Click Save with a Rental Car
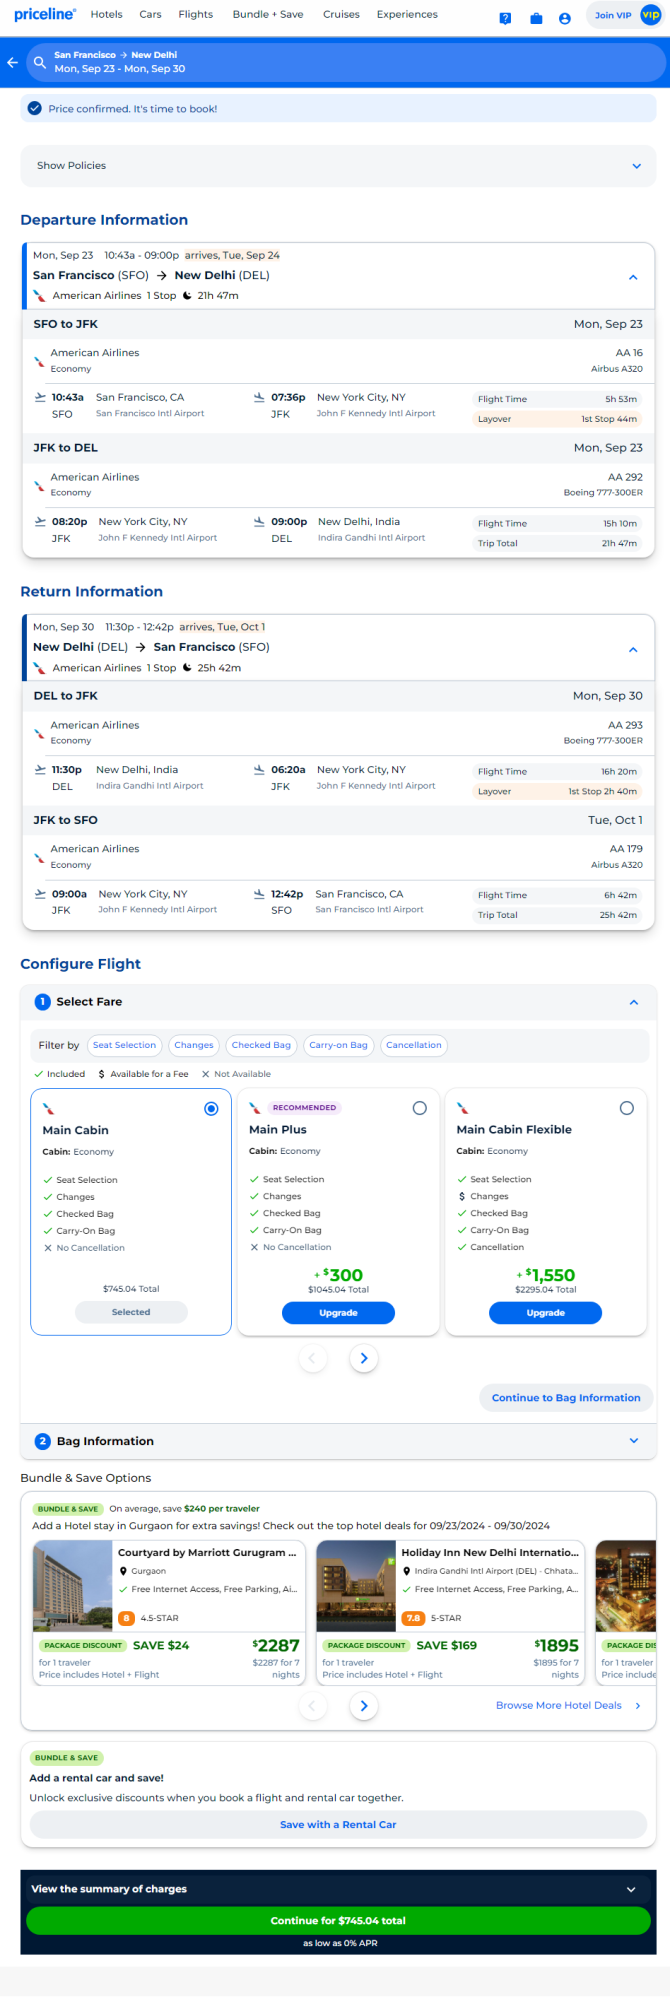Image resolution: width=670 pixels, height=1997 pixels. point(338,1825)
